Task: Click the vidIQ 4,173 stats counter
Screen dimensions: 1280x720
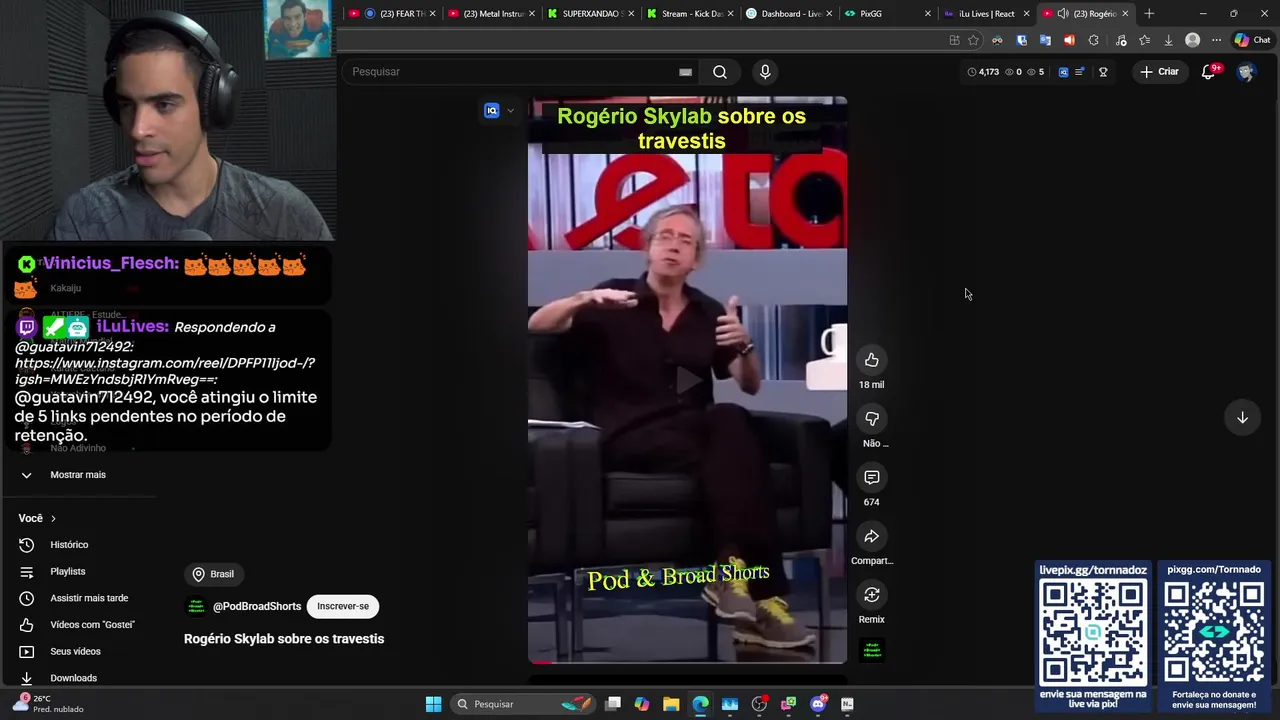Action: [983, 72]
